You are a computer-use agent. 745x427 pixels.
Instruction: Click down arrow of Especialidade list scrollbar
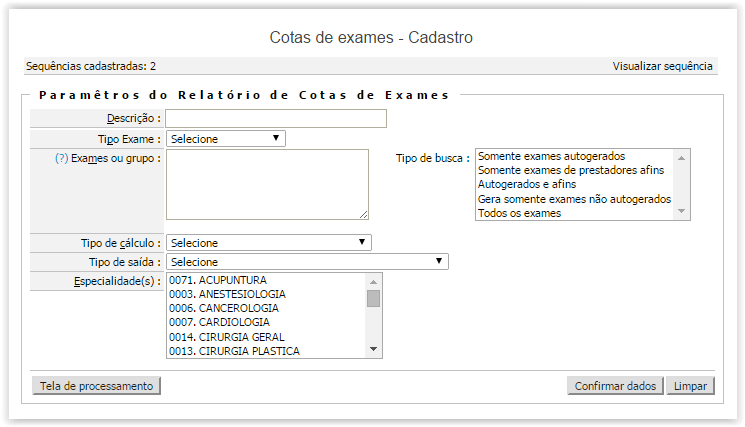point(373,349)
